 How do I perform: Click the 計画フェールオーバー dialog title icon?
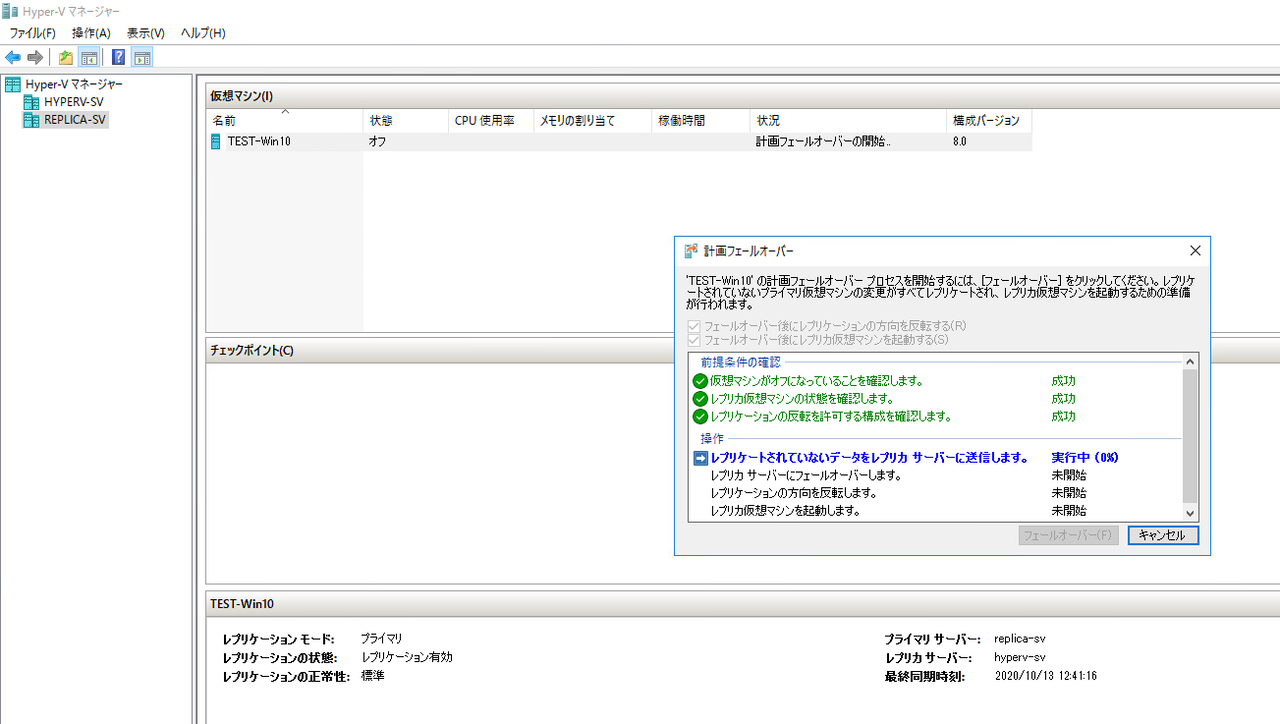coord(691,251)
